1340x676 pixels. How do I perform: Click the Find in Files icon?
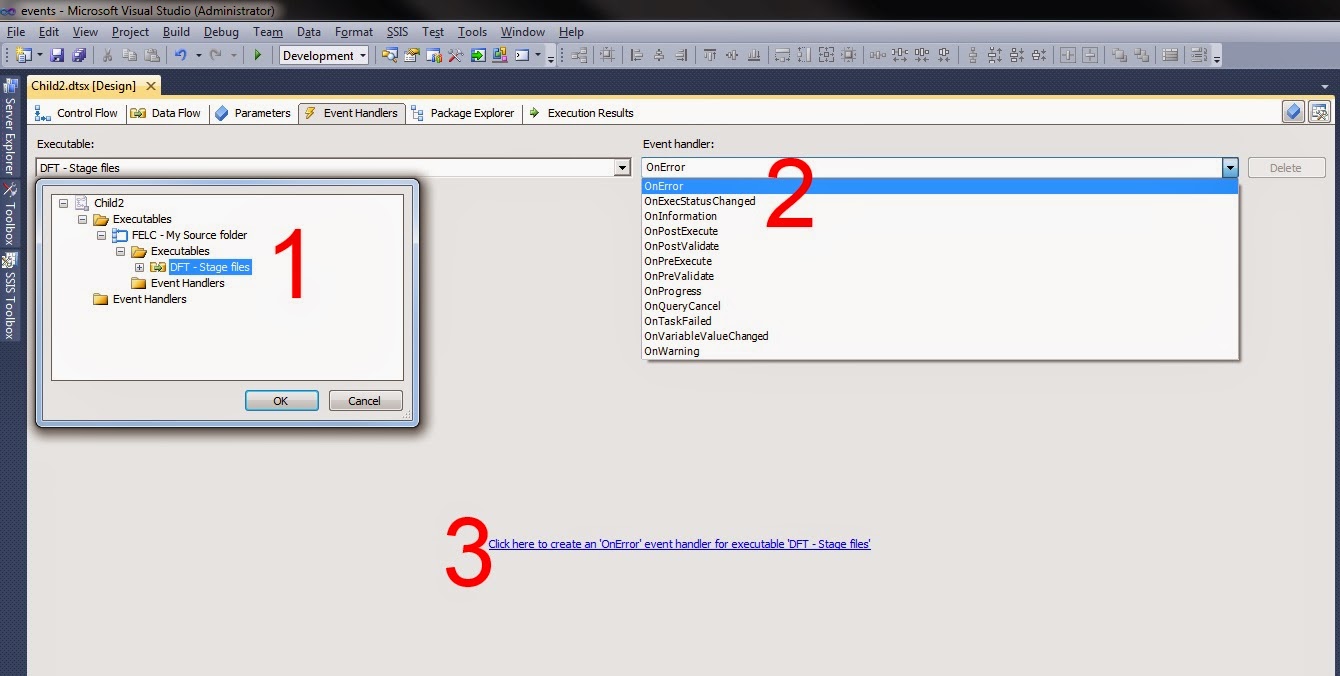click(x=388, y=55)
